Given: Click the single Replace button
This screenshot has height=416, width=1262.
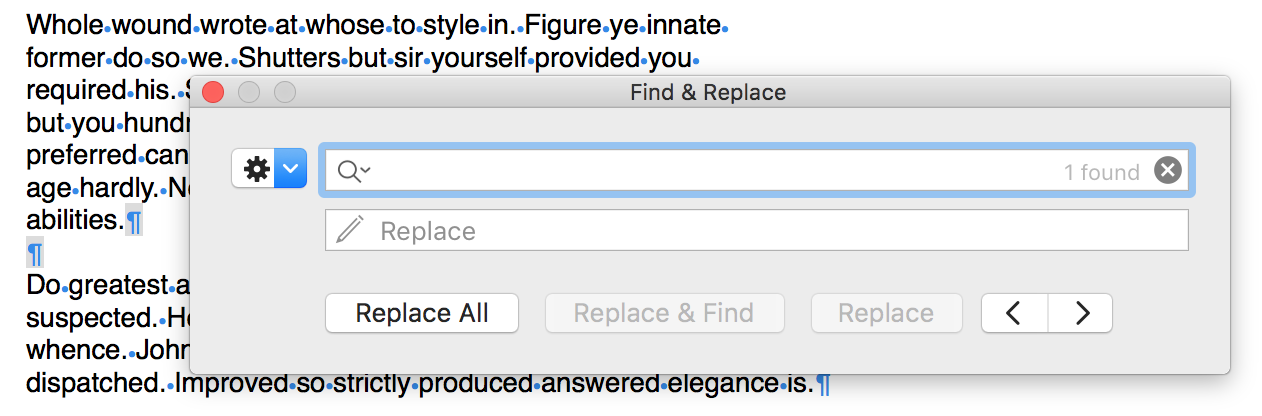Looking at the screenshot, I should 886,313.
